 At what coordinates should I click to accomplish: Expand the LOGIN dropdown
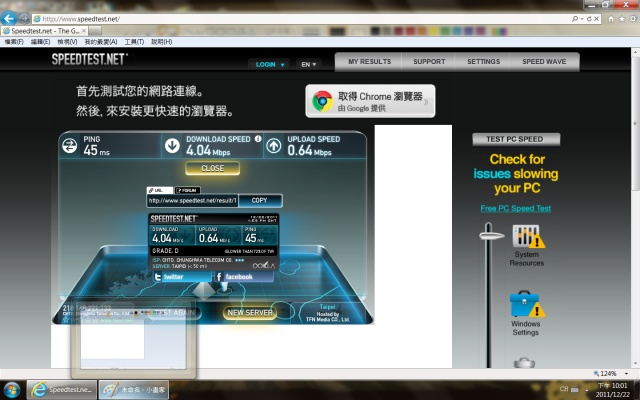click(269, 64)
